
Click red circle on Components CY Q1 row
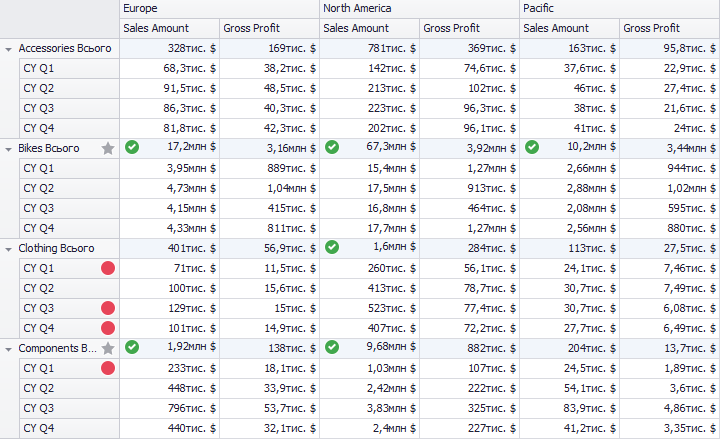click(x=108, y=368)
